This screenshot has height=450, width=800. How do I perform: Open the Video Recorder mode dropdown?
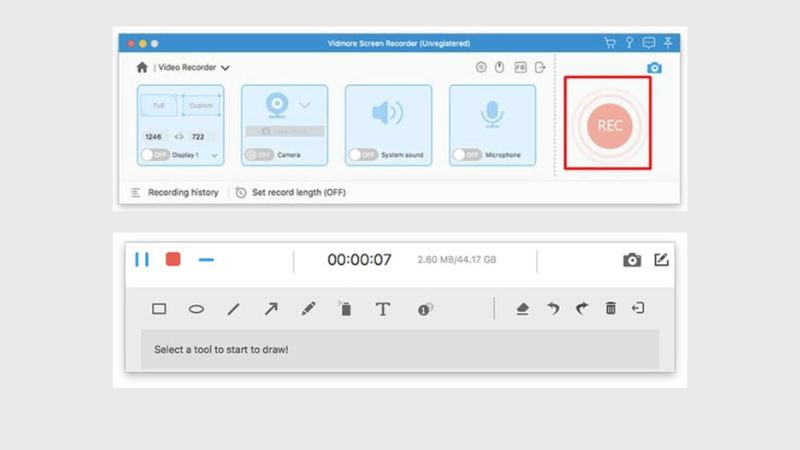pyautogui.click(x=225, y=68)
